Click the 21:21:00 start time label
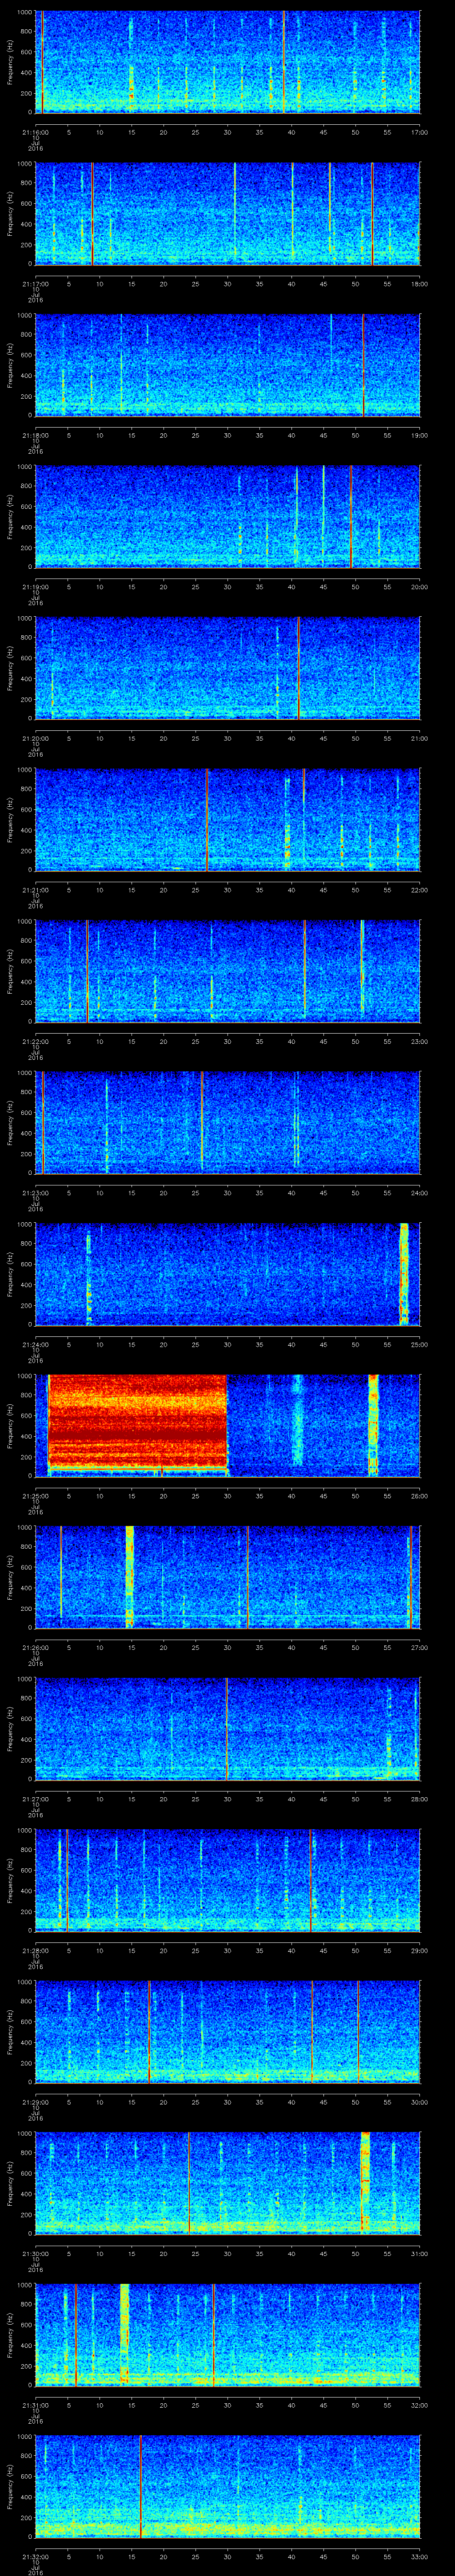 (x=35, y=890)
